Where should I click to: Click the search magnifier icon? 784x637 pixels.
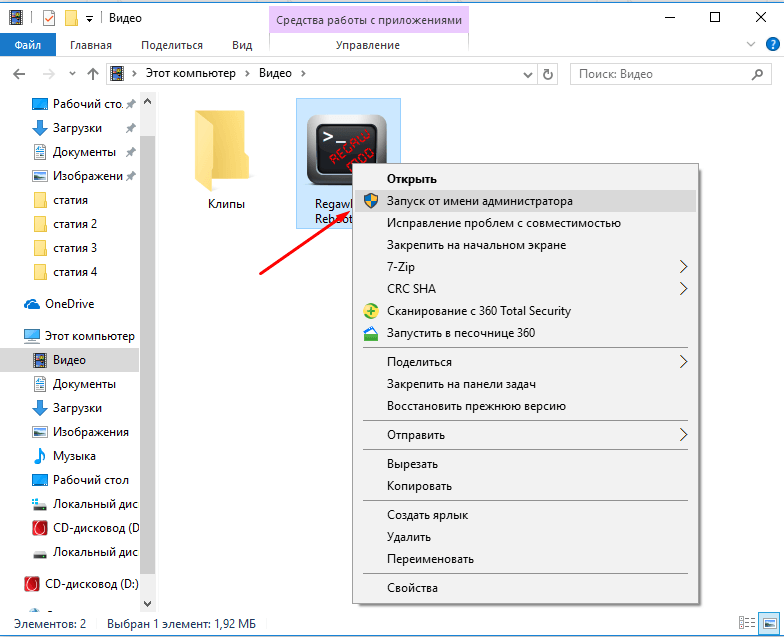(757, 74)
